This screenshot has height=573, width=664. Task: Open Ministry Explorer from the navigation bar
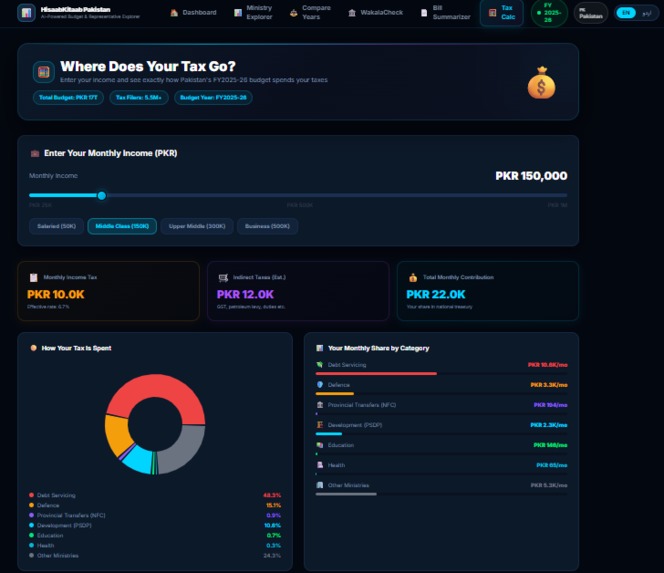254,13
